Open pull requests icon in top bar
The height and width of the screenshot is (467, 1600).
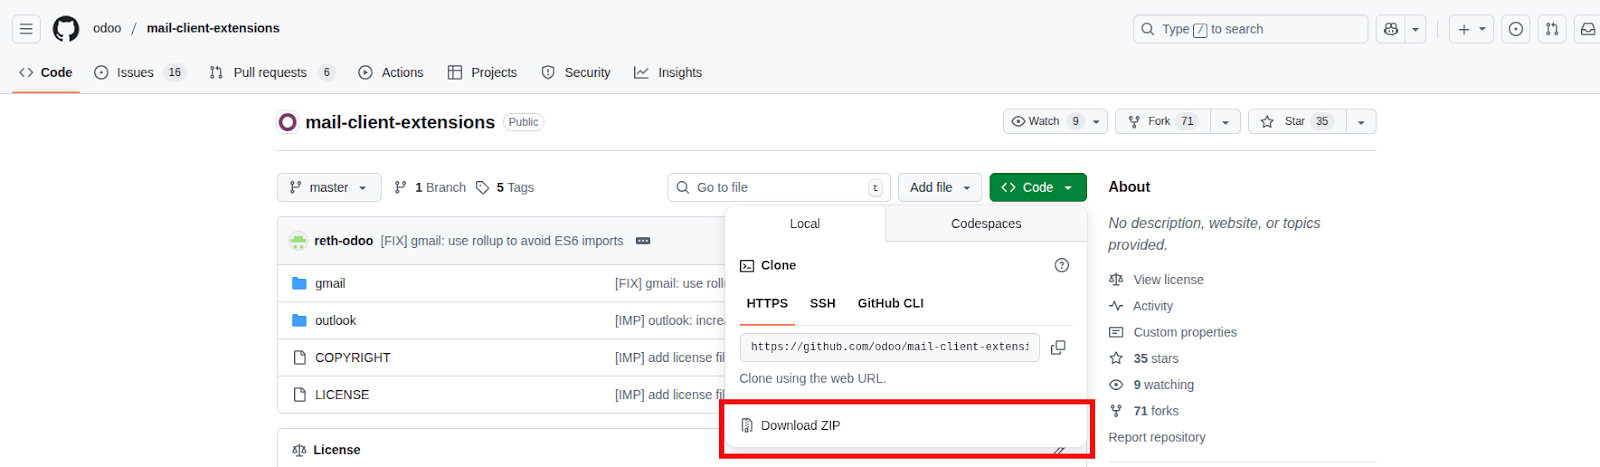click(x=1552, y=29)
